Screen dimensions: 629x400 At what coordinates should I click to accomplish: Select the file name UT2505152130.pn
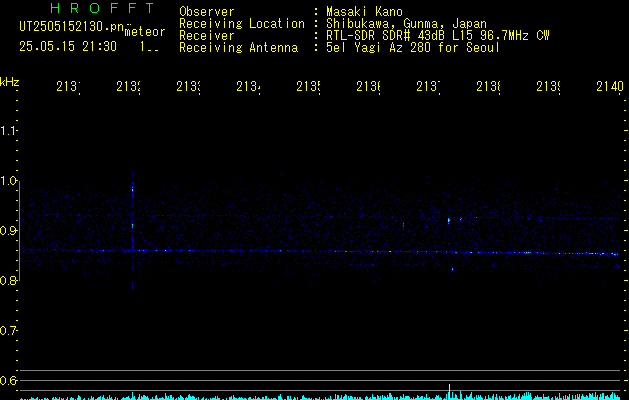click(72, 26)
